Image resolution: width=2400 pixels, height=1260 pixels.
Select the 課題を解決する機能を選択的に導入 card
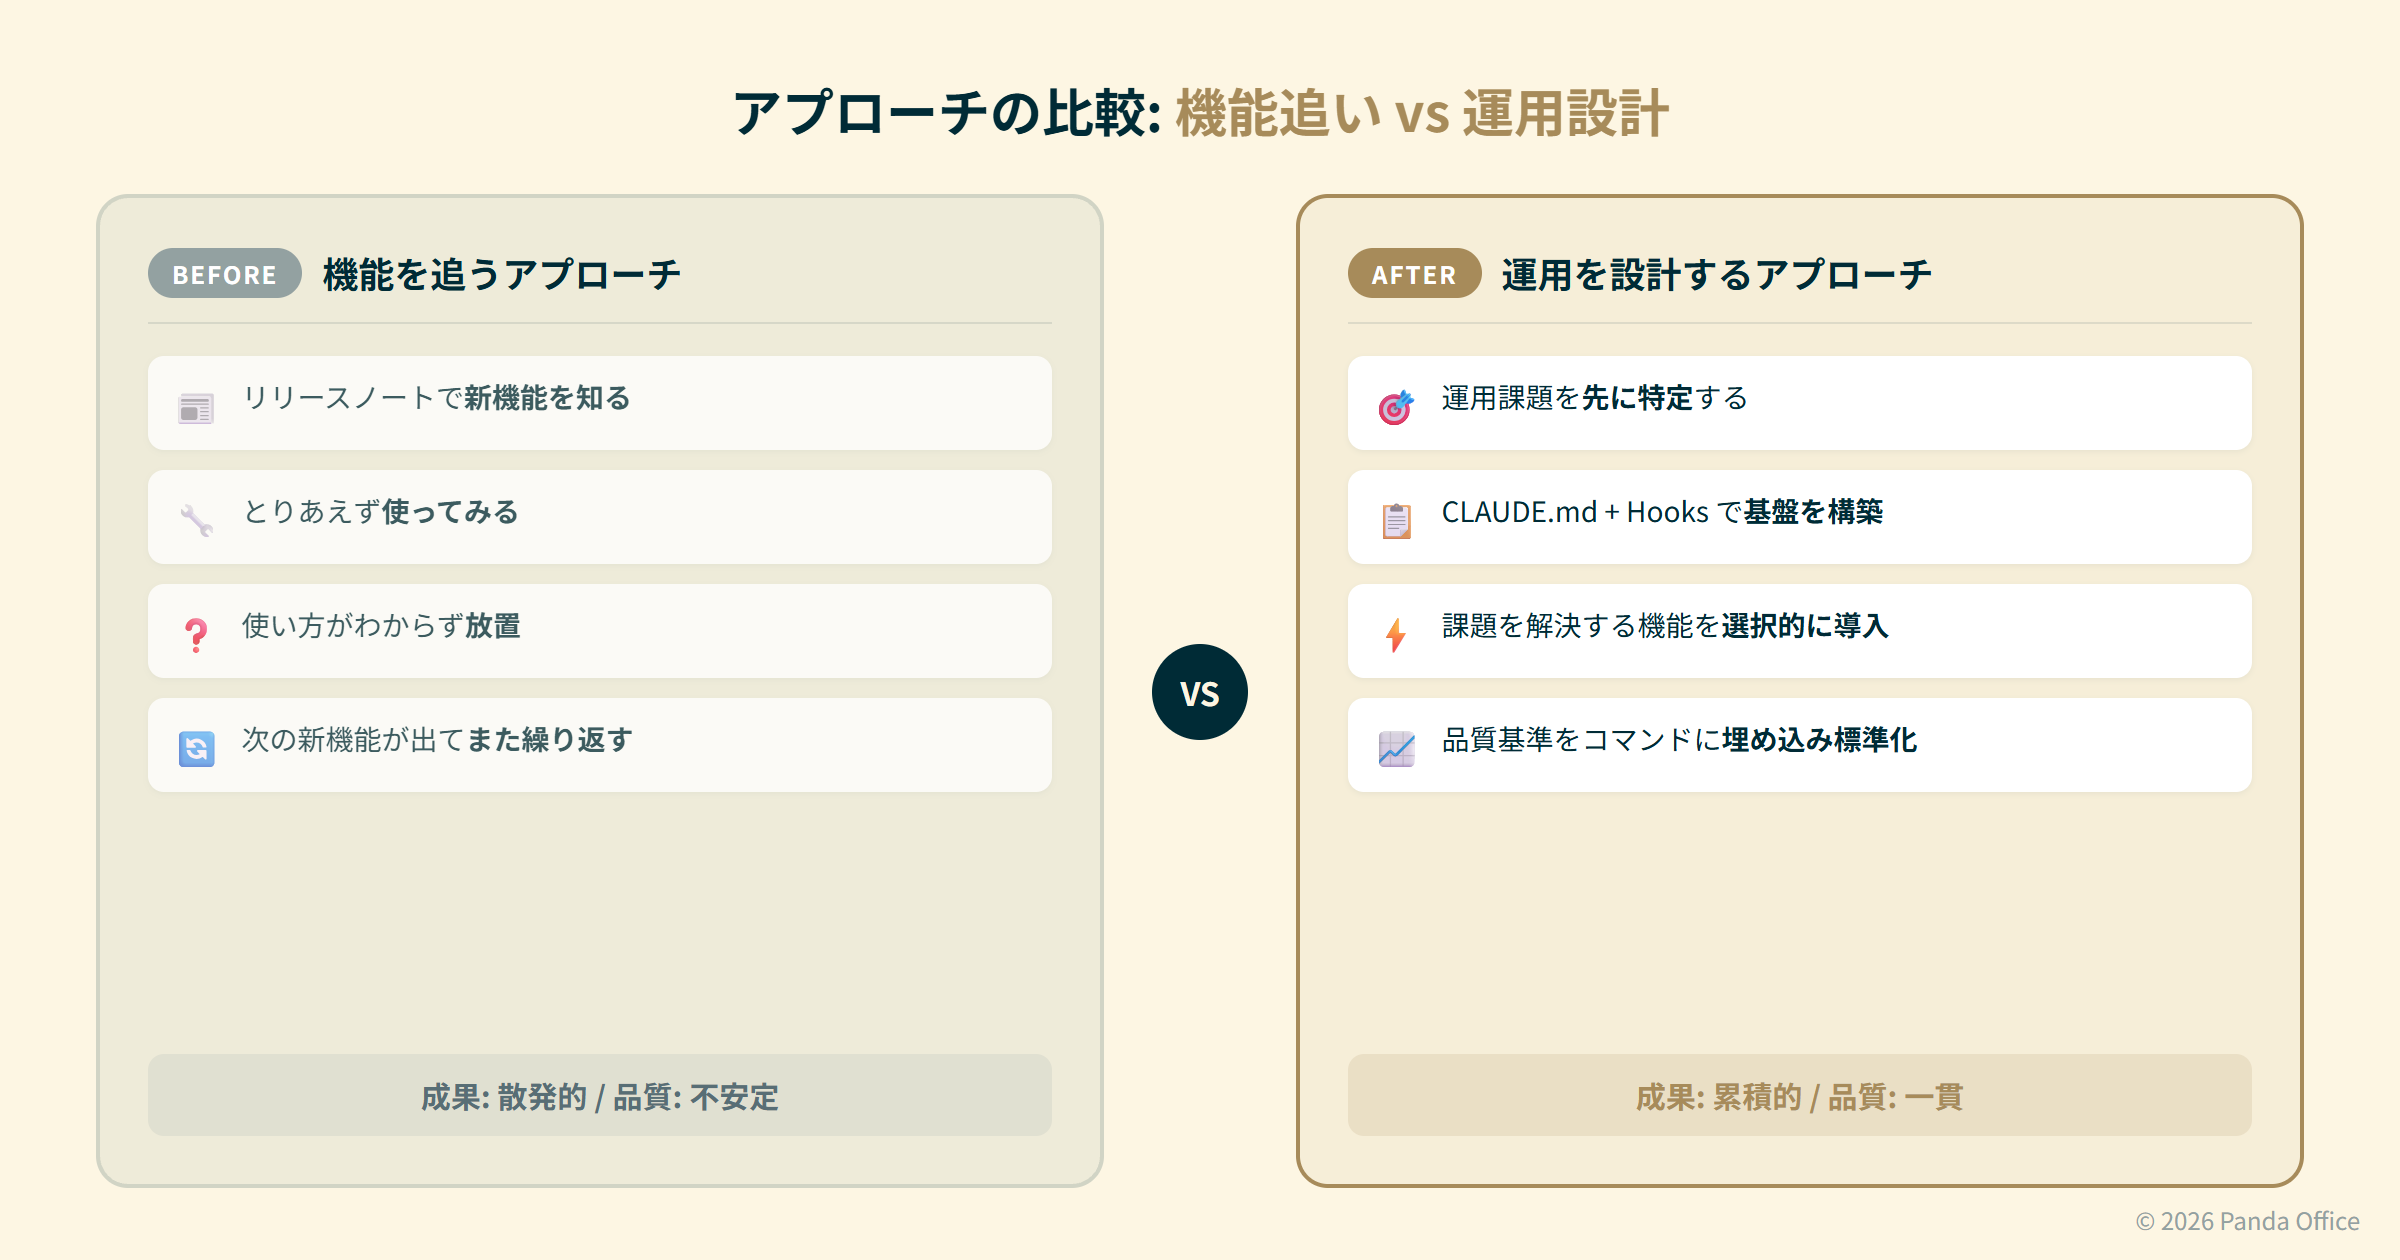pos(1800,631)
